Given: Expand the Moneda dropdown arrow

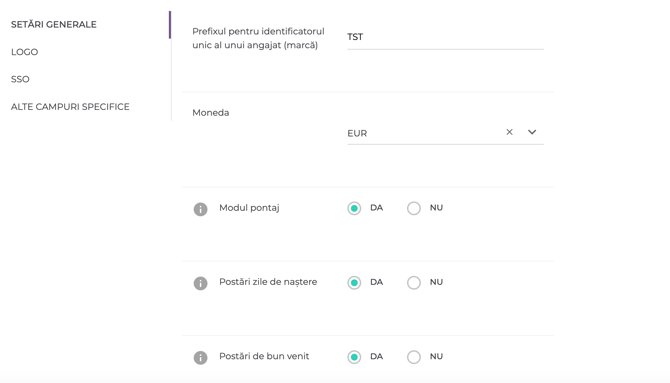Looking at the screenshot, I should (532, 132).
